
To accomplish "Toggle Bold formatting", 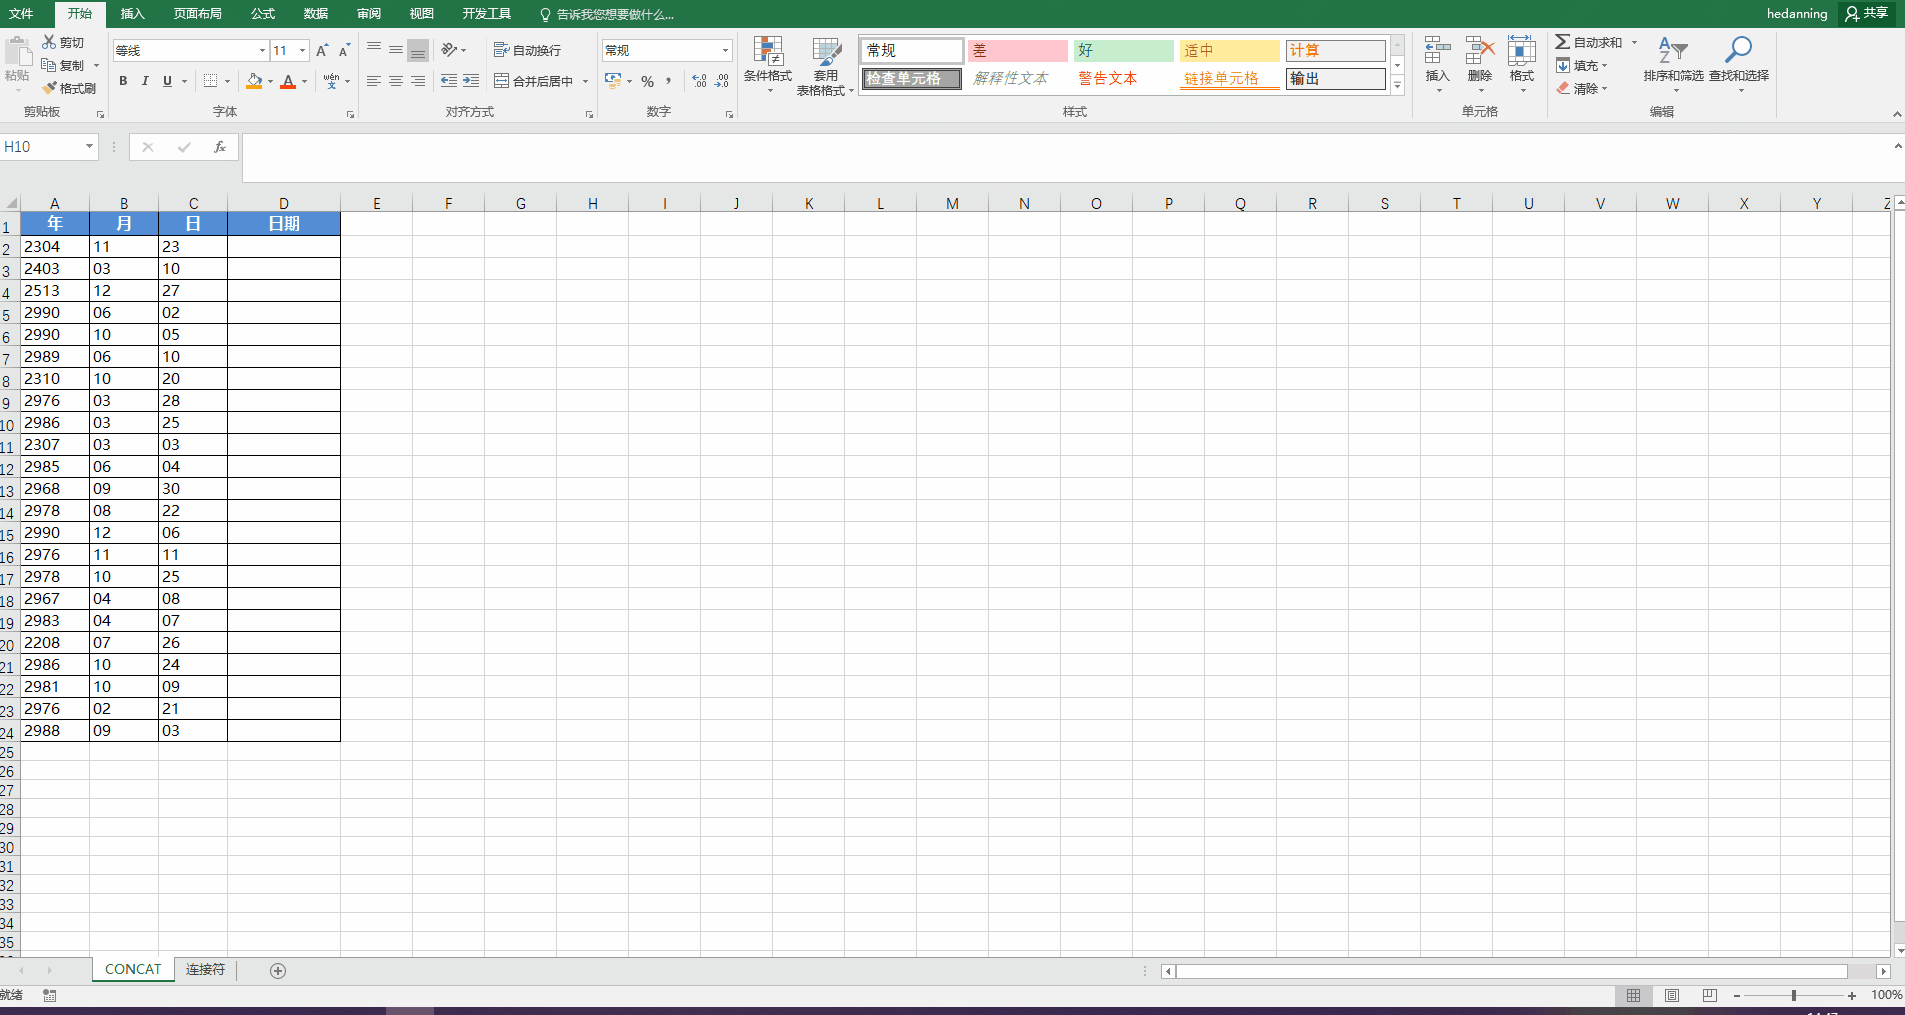I will click(123, 81).
